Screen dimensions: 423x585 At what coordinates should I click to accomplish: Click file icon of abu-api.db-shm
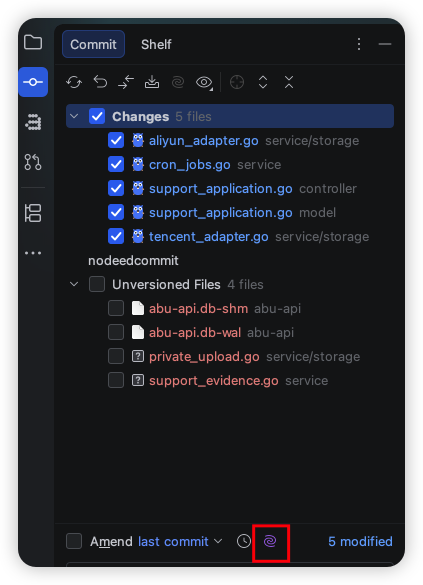tap(138, 309)
